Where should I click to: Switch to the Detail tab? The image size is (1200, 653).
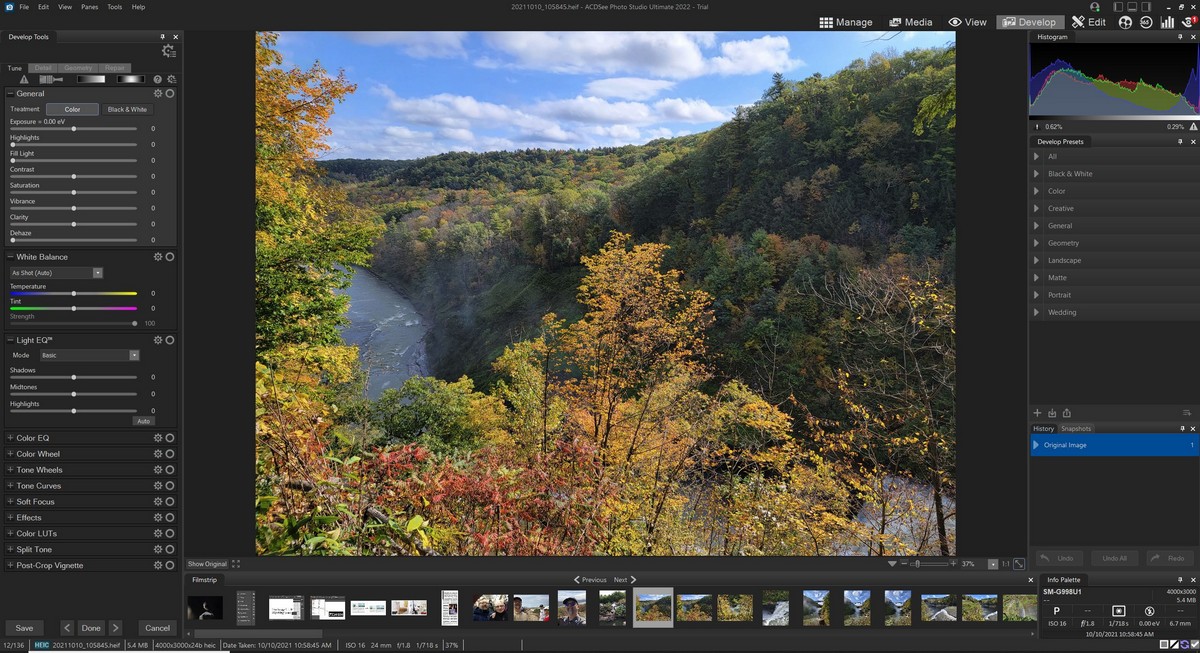(x=43, y=68)
